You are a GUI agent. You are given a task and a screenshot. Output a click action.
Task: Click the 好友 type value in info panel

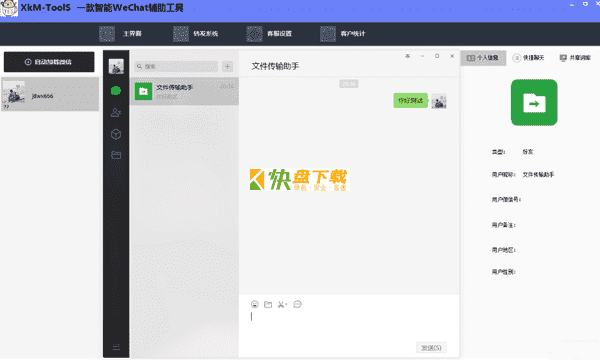tap(528, 152)
